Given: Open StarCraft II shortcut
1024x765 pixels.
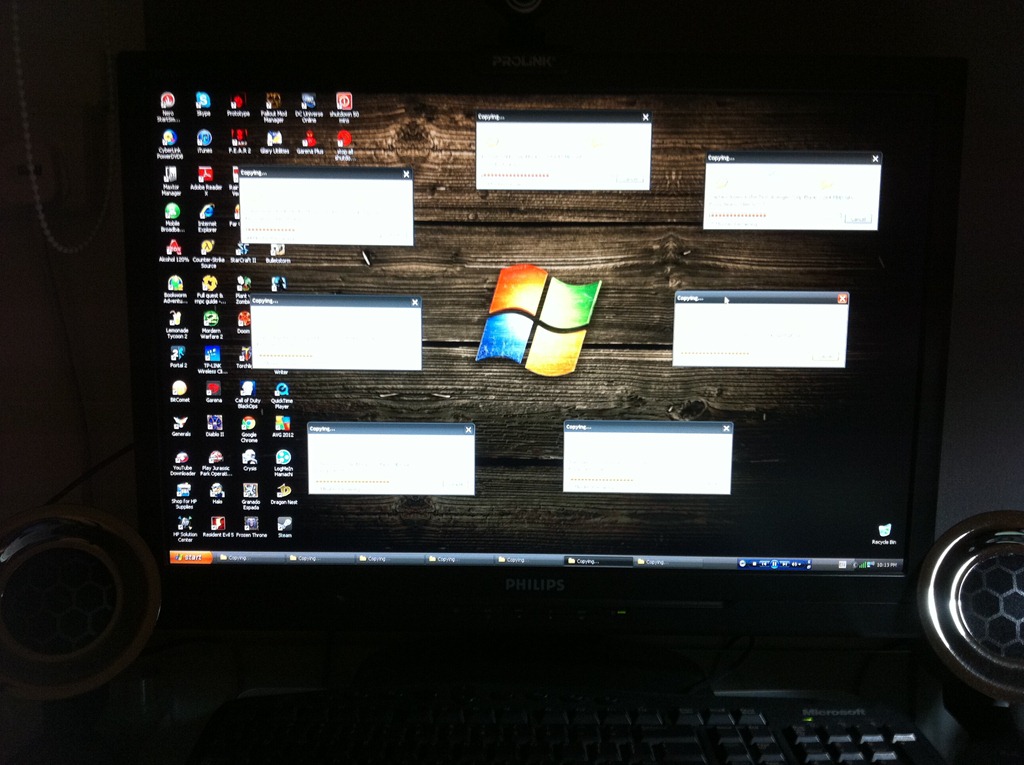Looking at the screenshot, I should (243, 252).
